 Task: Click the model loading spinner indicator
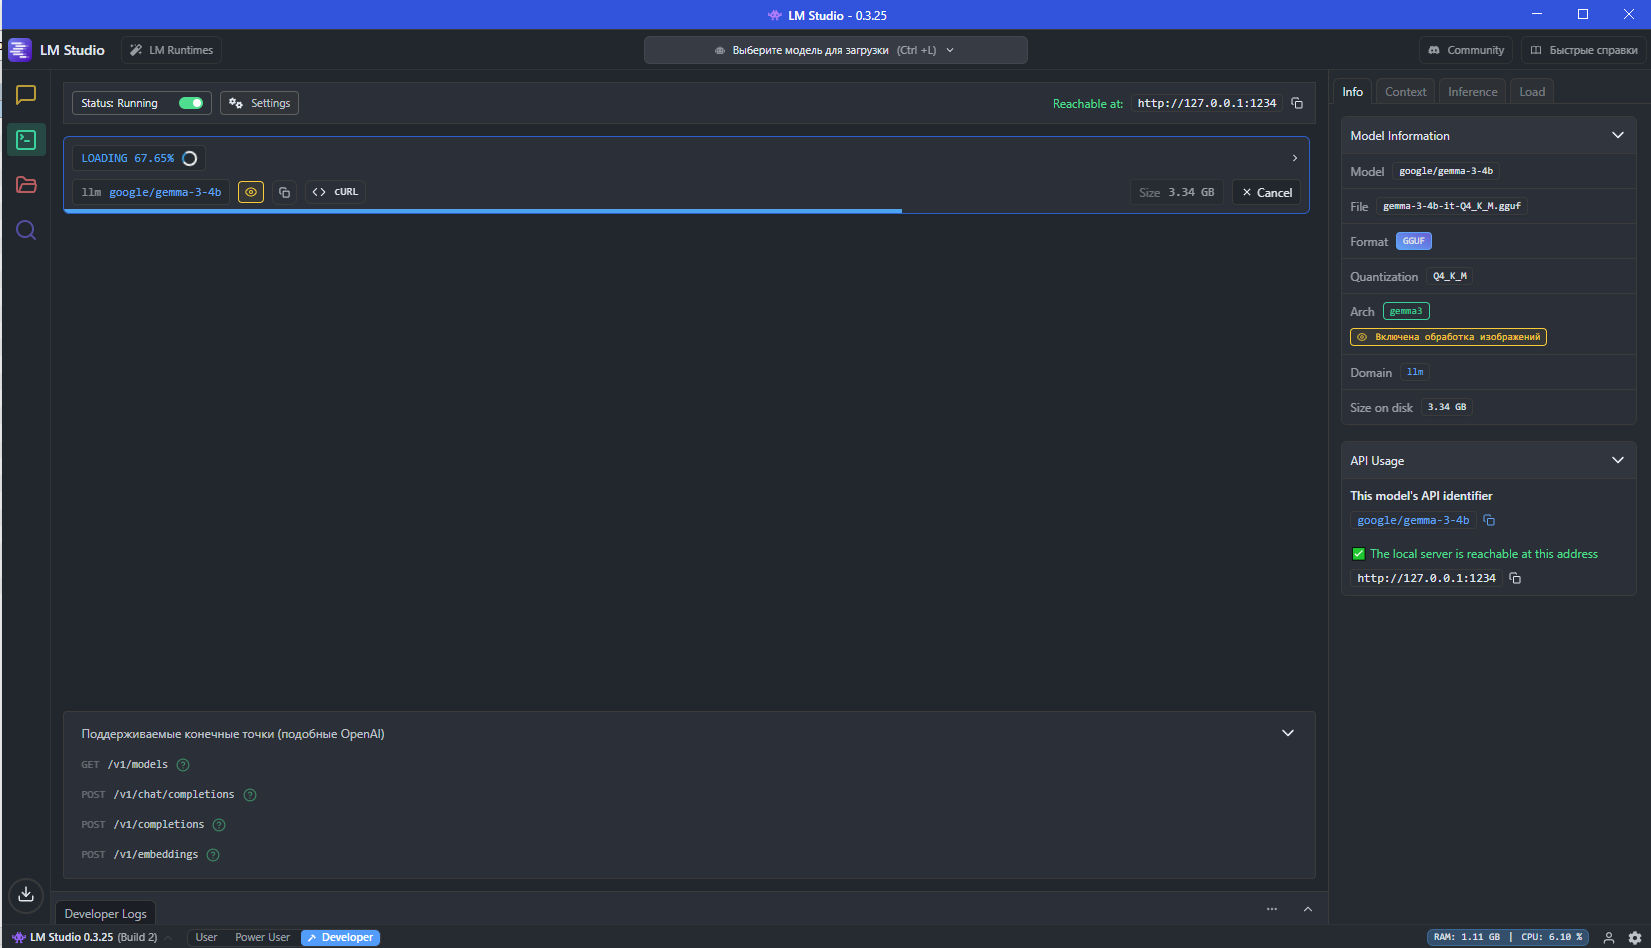click(x=190, y=158)
